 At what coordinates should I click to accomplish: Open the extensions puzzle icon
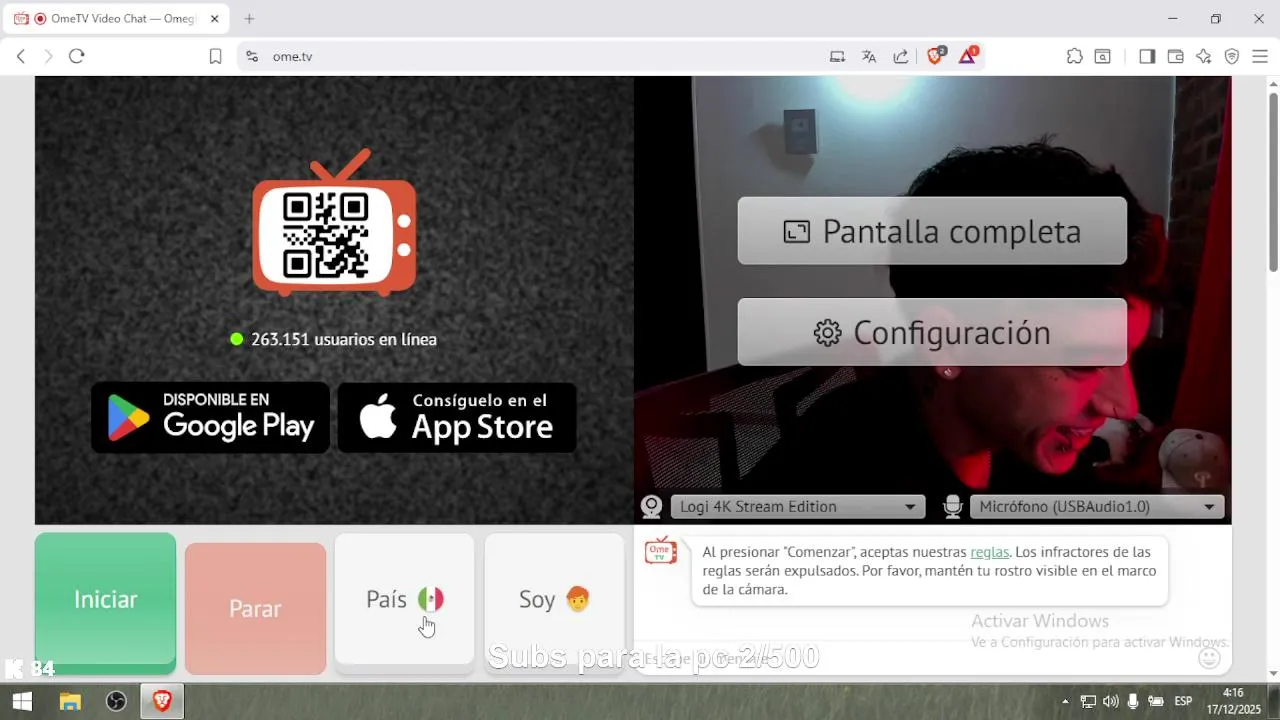[x=1075, y=57]
